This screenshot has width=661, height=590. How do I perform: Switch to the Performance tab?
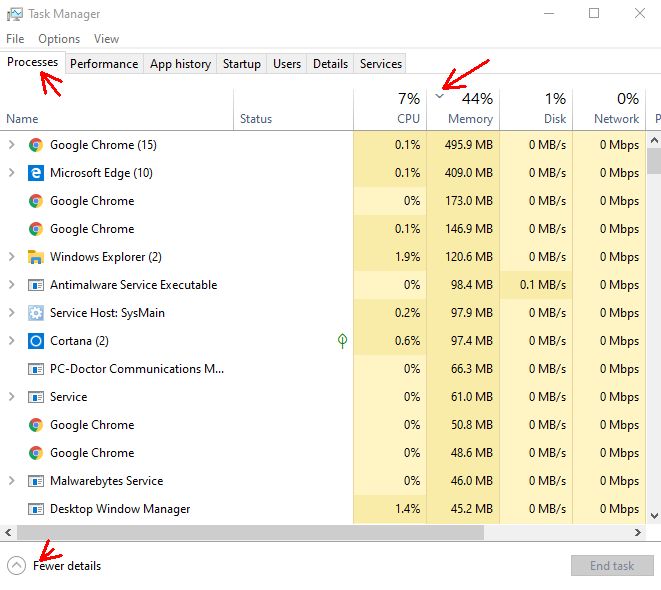104,64
